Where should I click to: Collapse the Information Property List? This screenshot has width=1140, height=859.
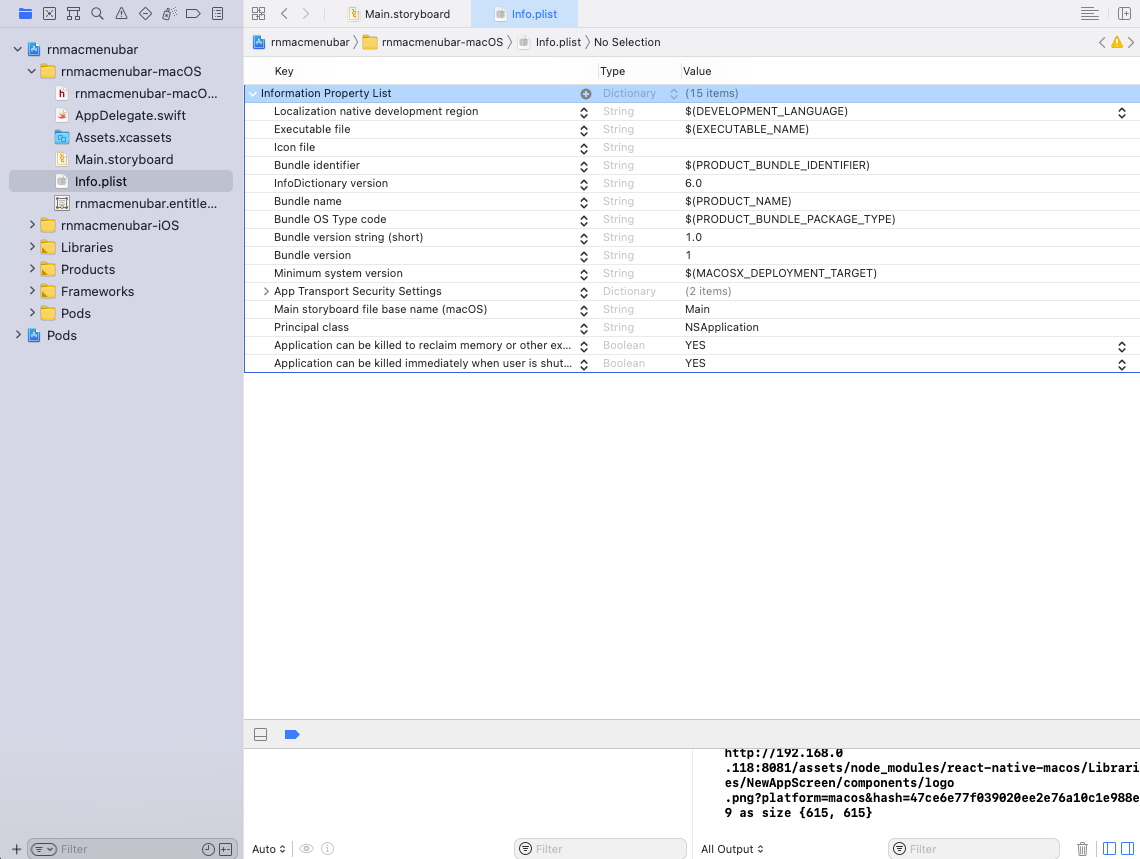pos(252,94)
